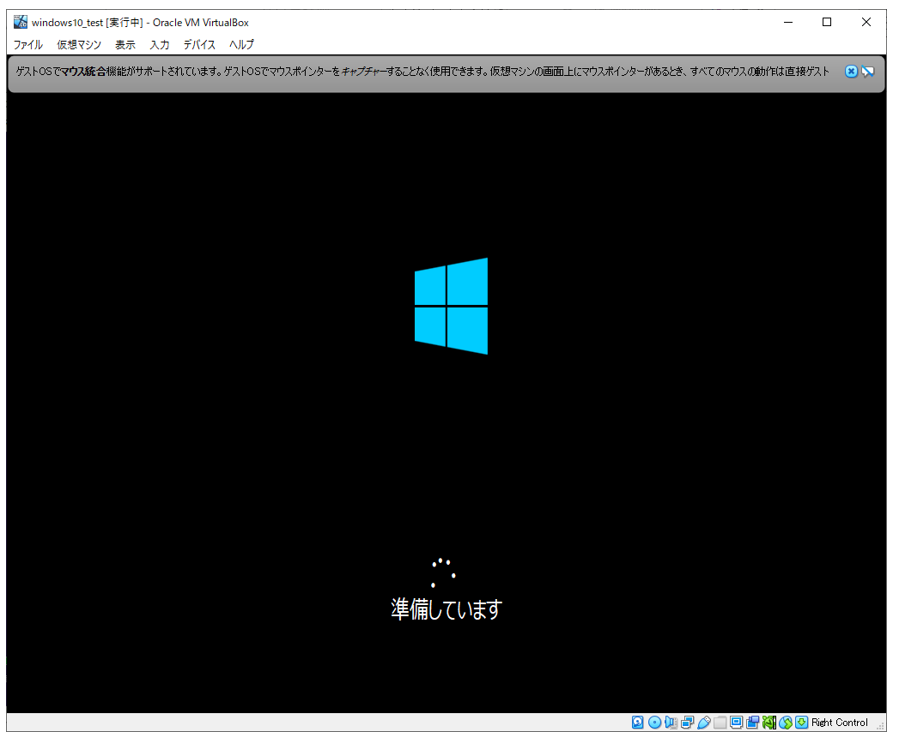The width and height of the screenshot is (897, 742).
Task: Click the USB devices status icon
Action: [x=704, y=723]
